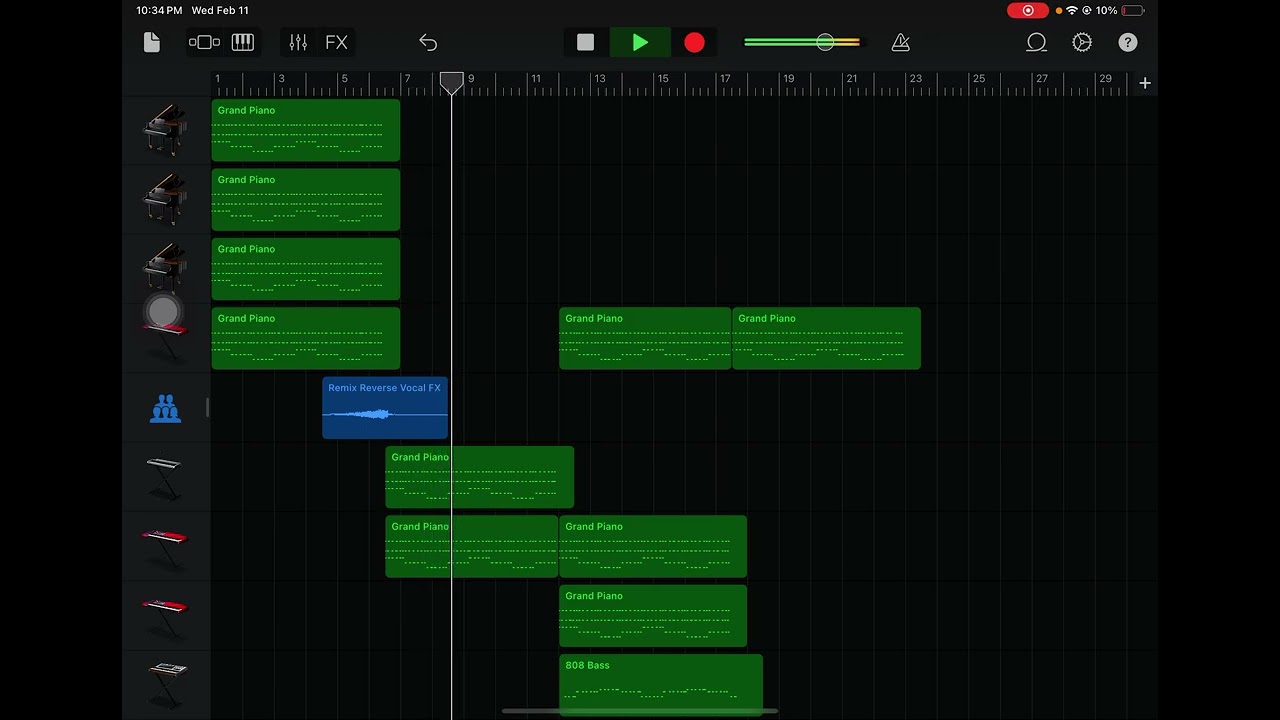Viewport: 1280px width, 720px height.
Task: Tap bar 13 on the ruler
Action: tap(599, 78)
